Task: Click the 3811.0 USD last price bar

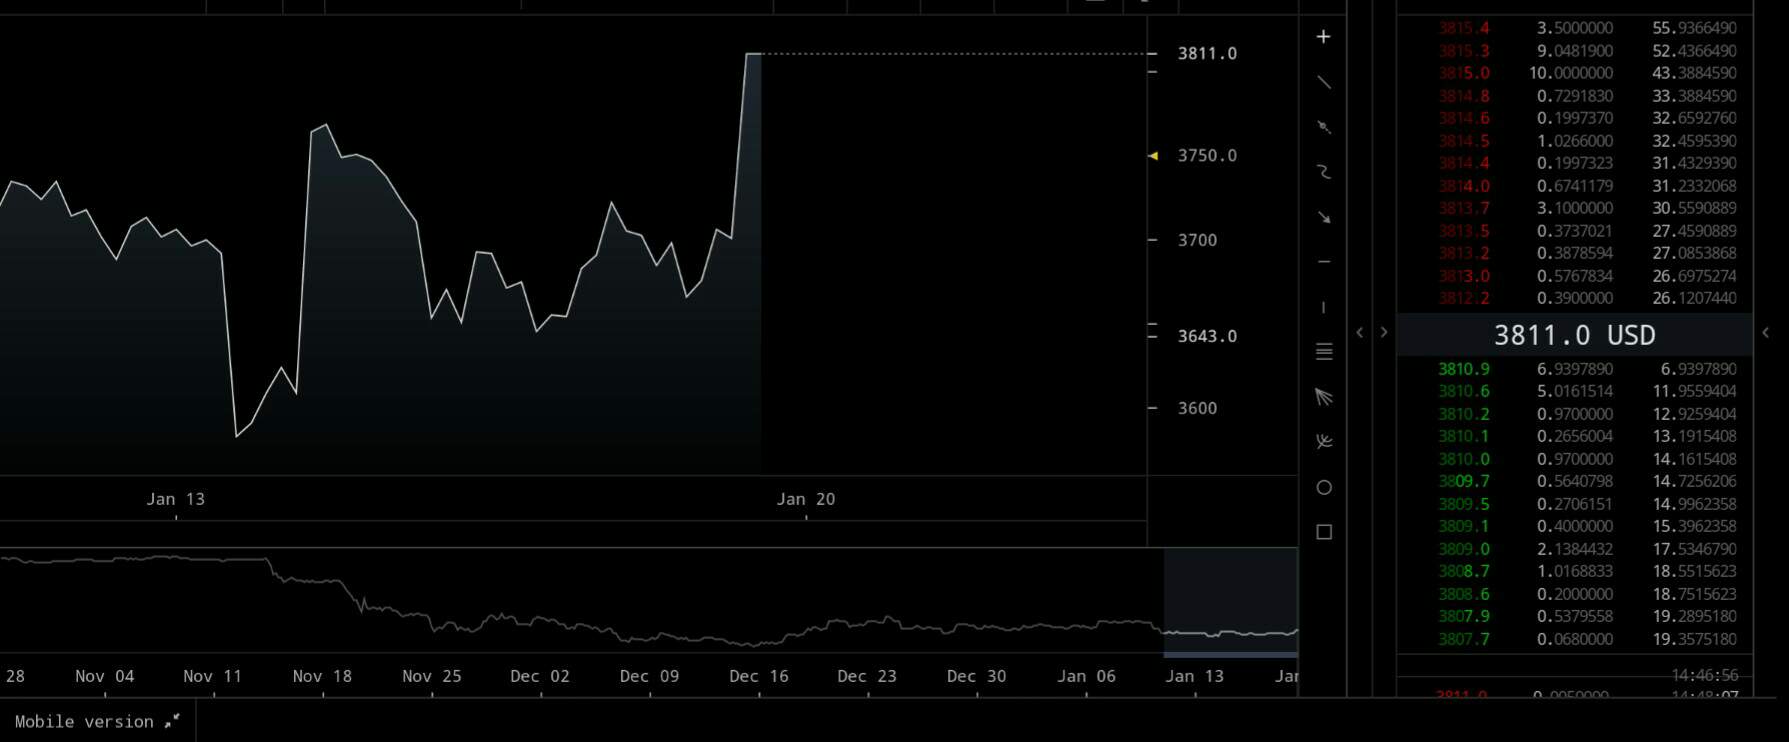Action: point(1574,335)
